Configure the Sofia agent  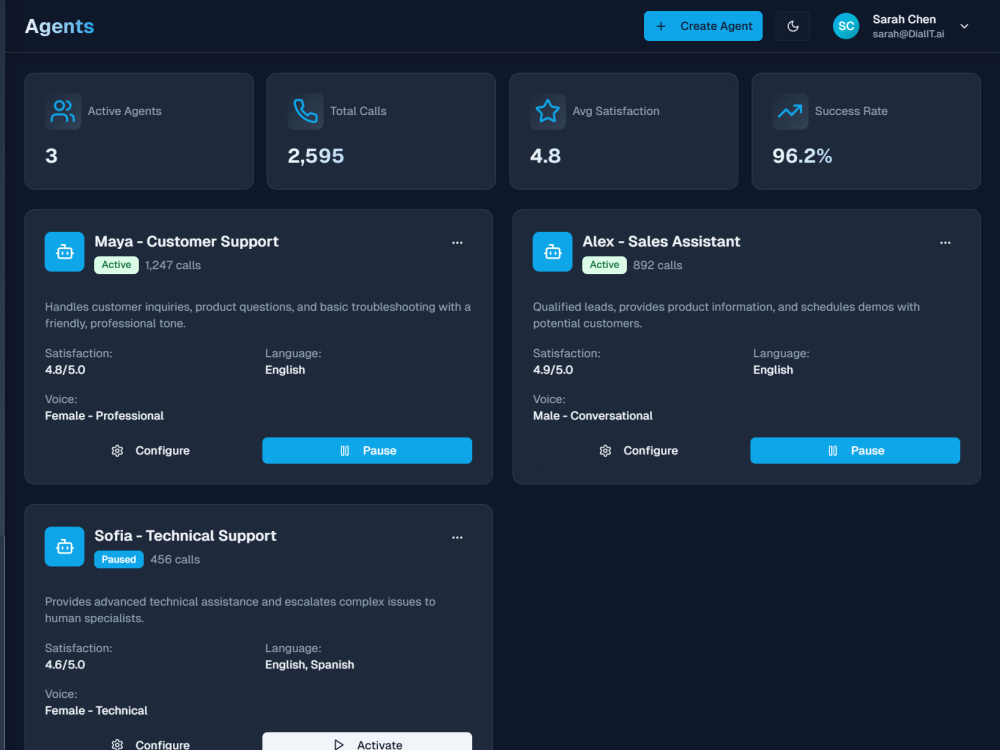[x=150, y=742]
